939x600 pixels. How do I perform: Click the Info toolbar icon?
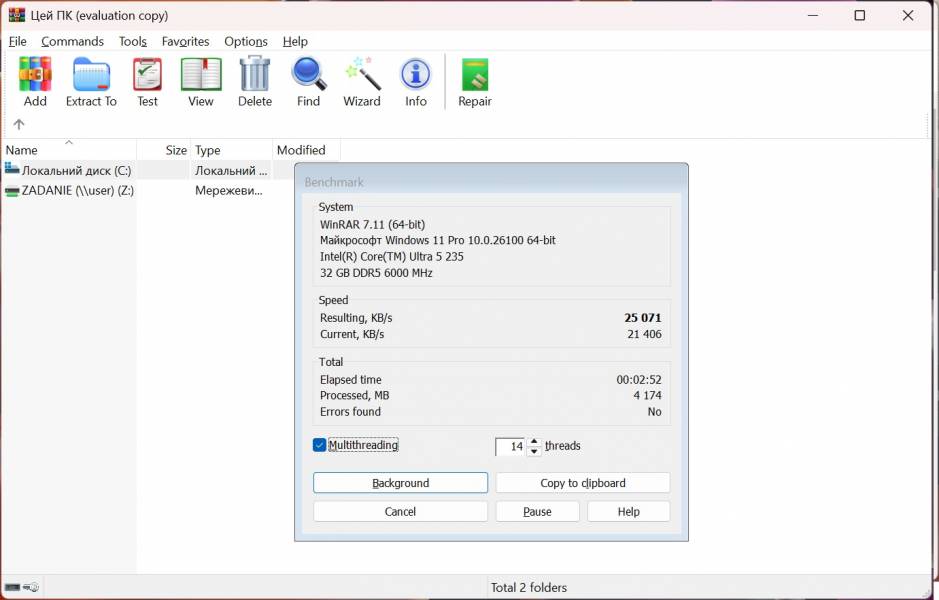[416, 74]
